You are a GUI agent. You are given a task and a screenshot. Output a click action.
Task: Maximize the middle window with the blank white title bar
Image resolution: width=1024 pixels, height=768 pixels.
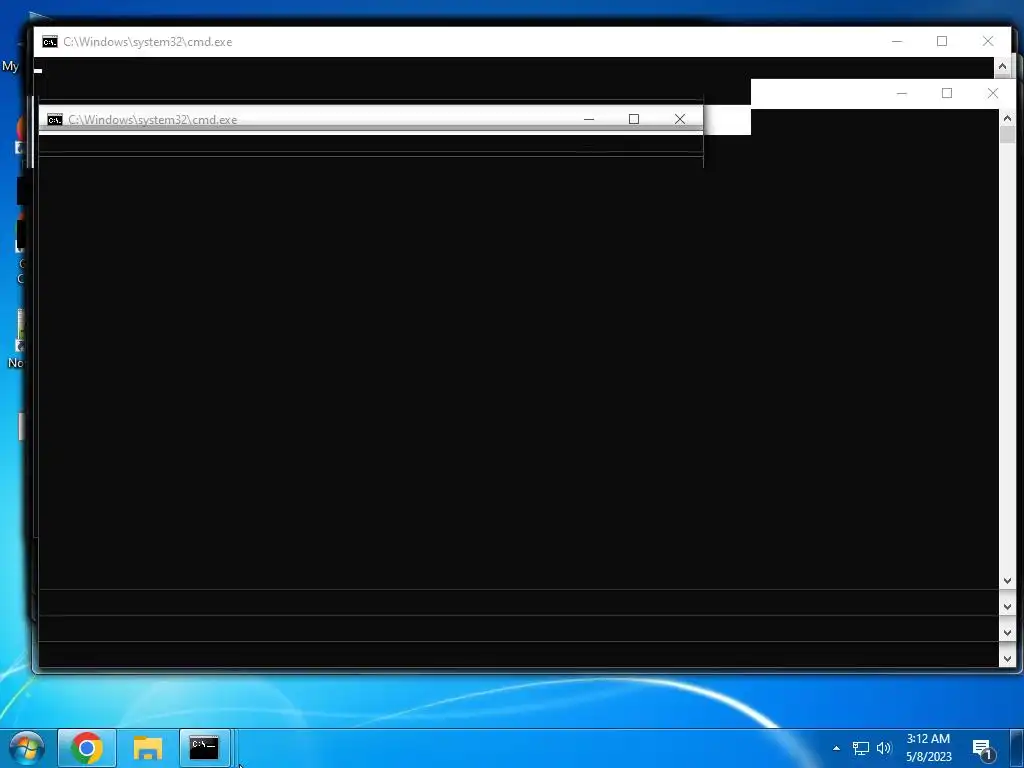click(x=947, y=93)
